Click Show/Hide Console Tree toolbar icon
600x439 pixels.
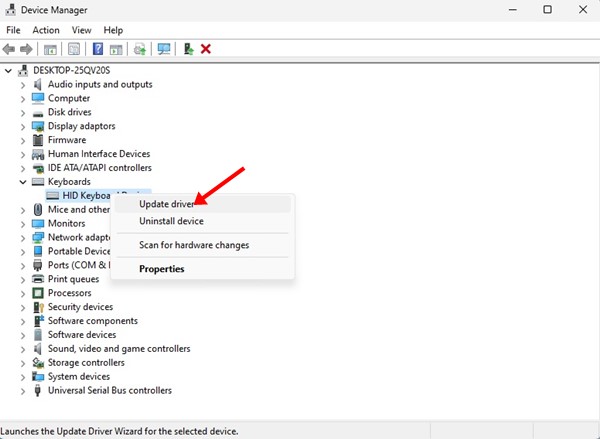(x=50, y=49)
